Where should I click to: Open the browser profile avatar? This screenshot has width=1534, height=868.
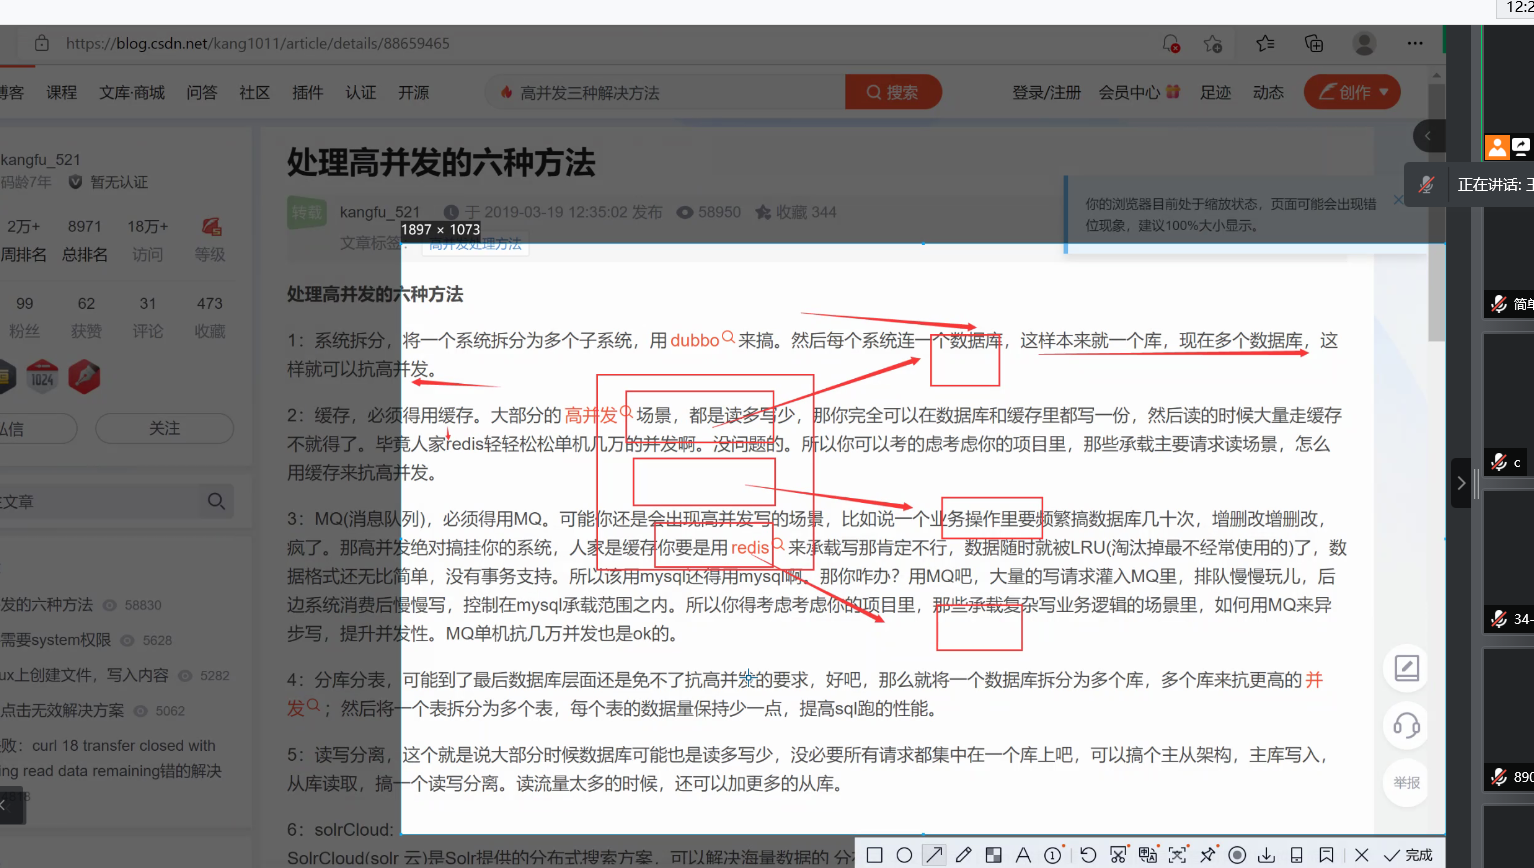pyautogui.click(x=1364, y=43)
